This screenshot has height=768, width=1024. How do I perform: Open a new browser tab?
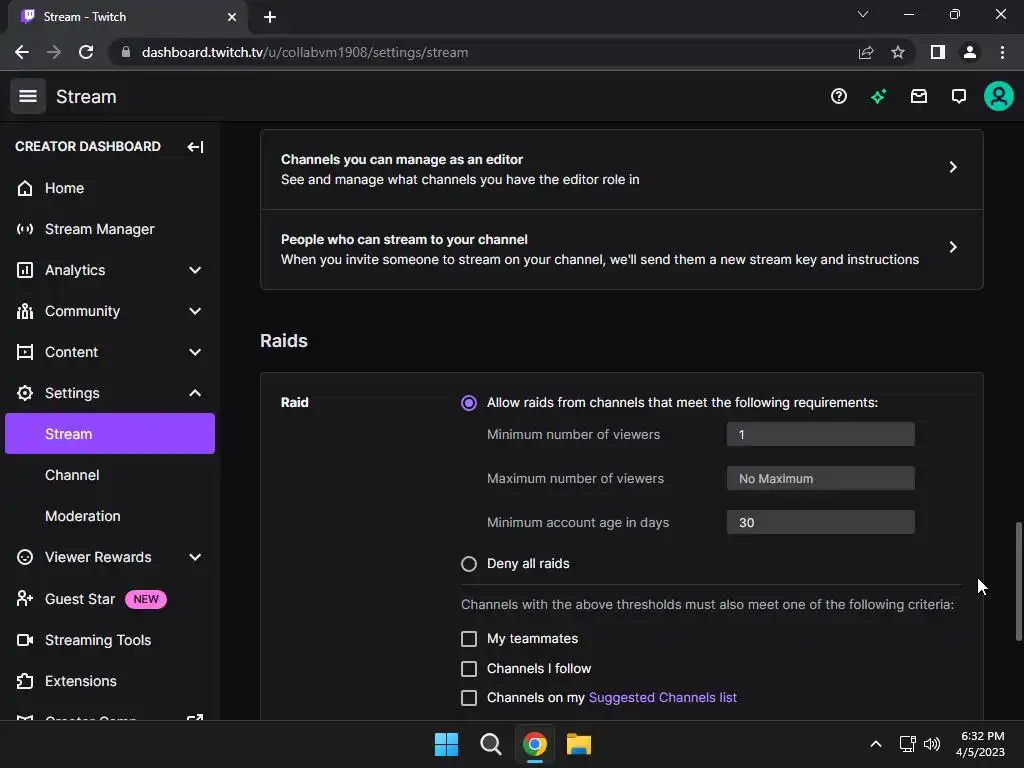[270, 17]
